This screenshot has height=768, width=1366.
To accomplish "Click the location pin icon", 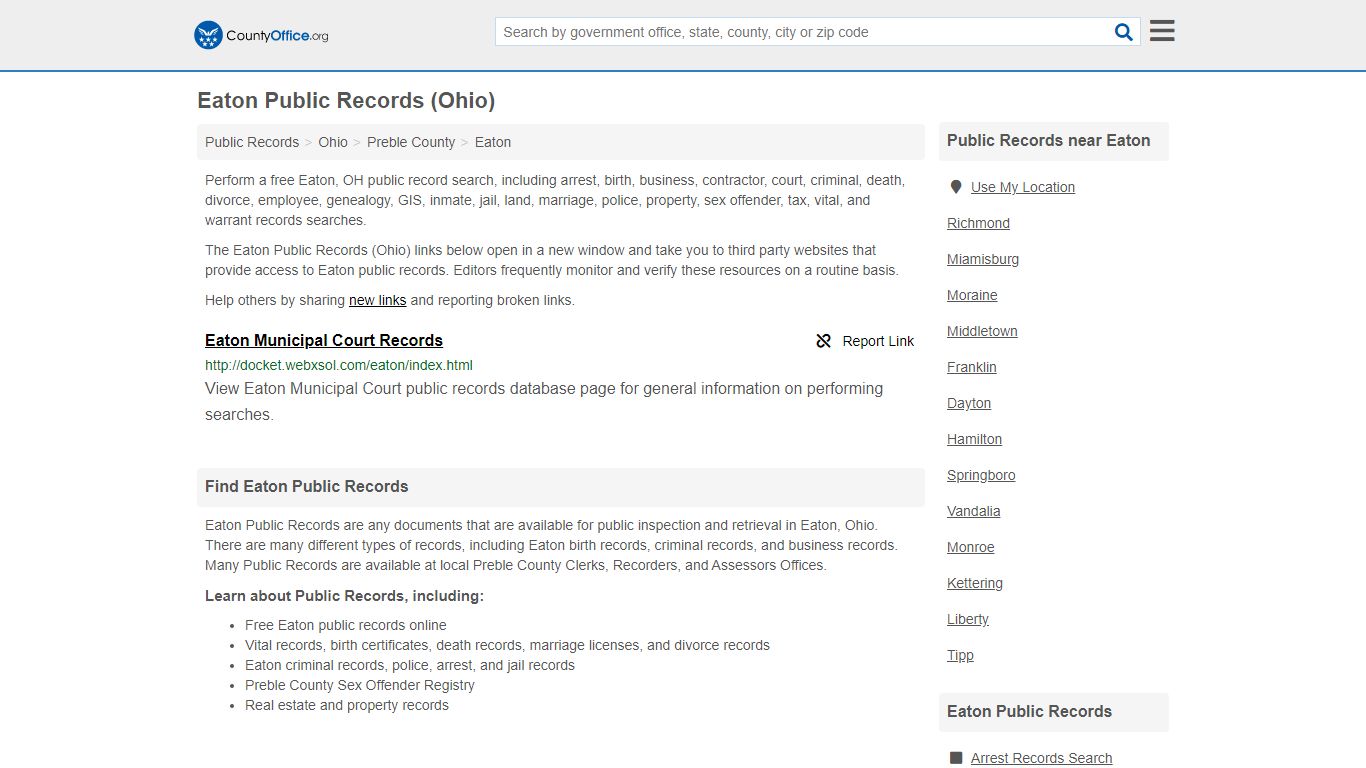I will point(956,187).
